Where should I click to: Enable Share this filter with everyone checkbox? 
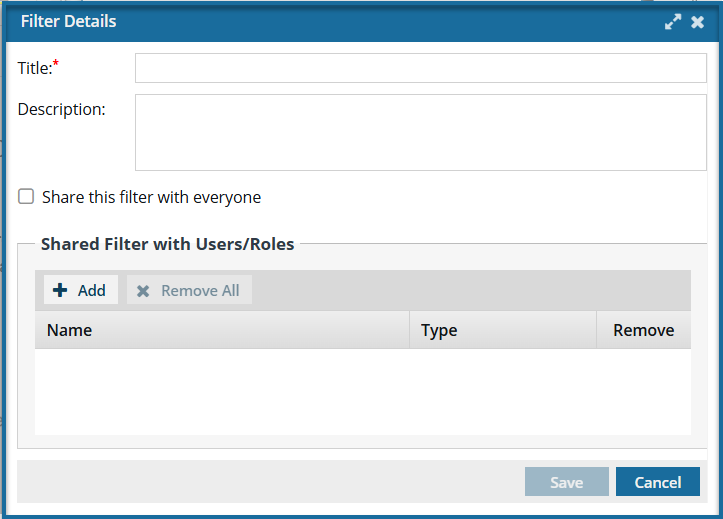[26, 196]
